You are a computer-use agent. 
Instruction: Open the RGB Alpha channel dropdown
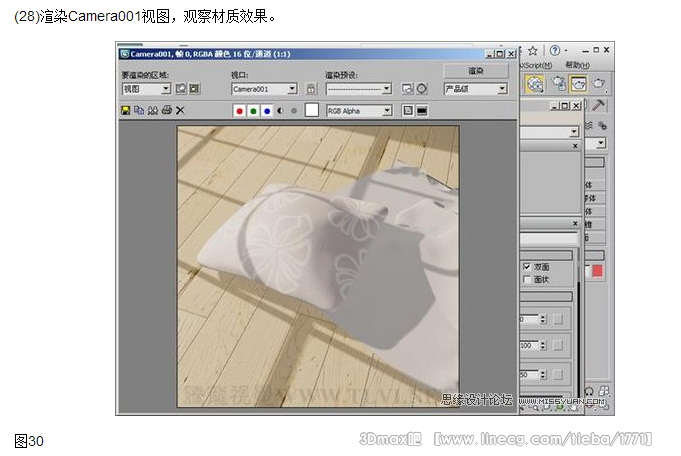pos(359,111)
